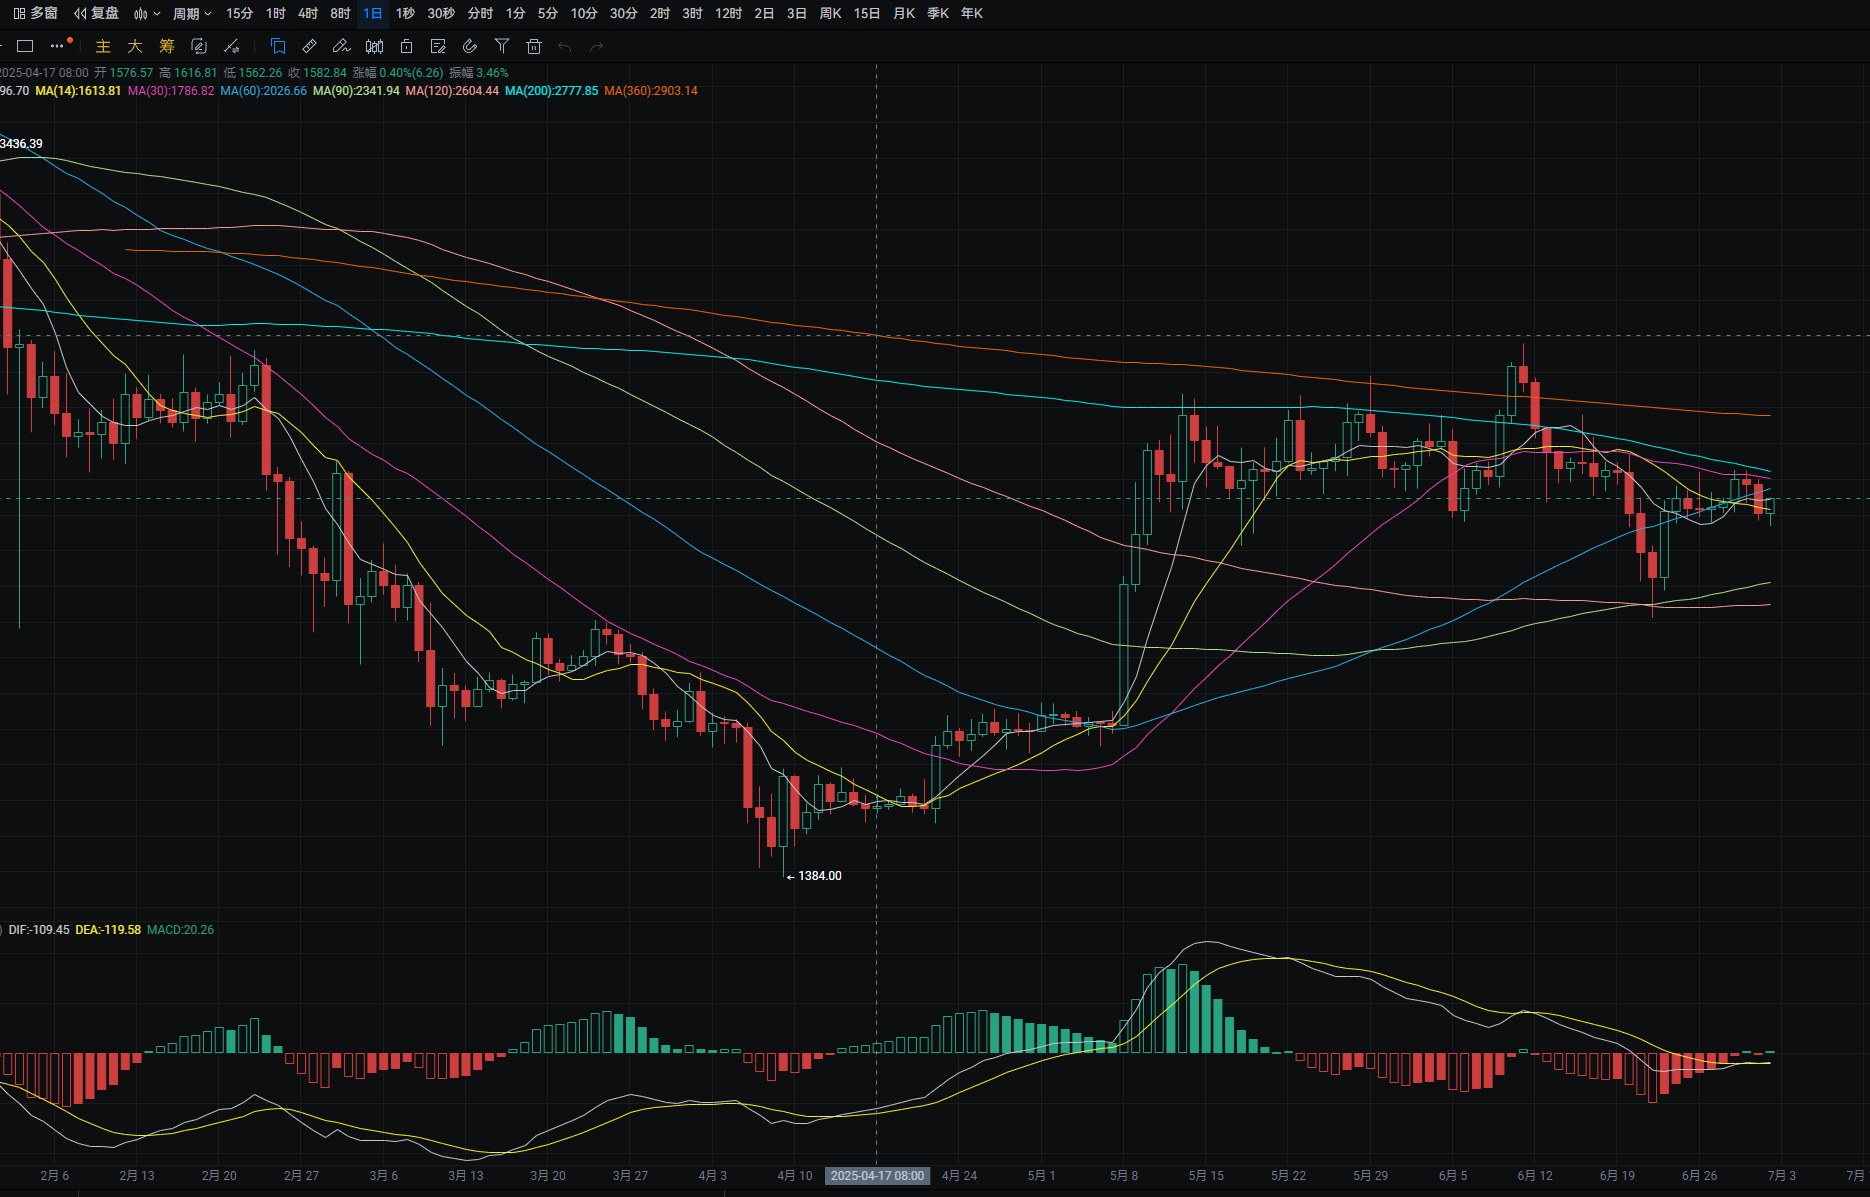
Task: Click the 2025-04-17 08:00 crosshair date tag
Action: tap(877, 1176)
